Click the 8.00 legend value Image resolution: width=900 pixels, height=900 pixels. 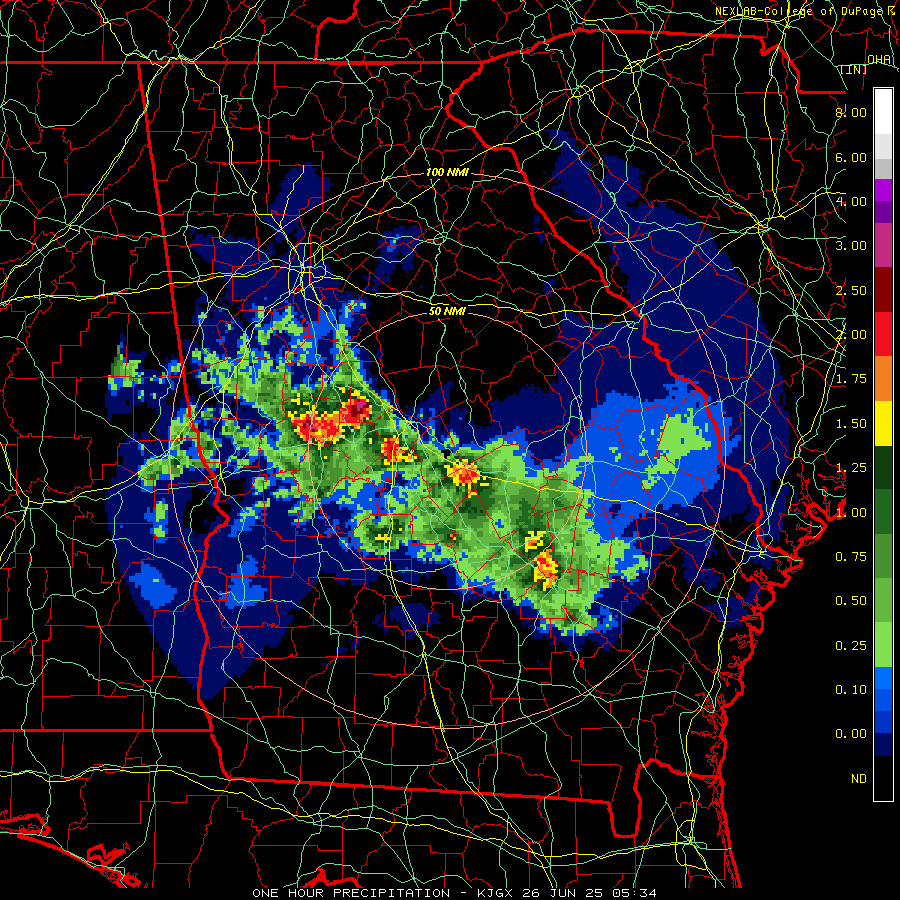[851, 112]
